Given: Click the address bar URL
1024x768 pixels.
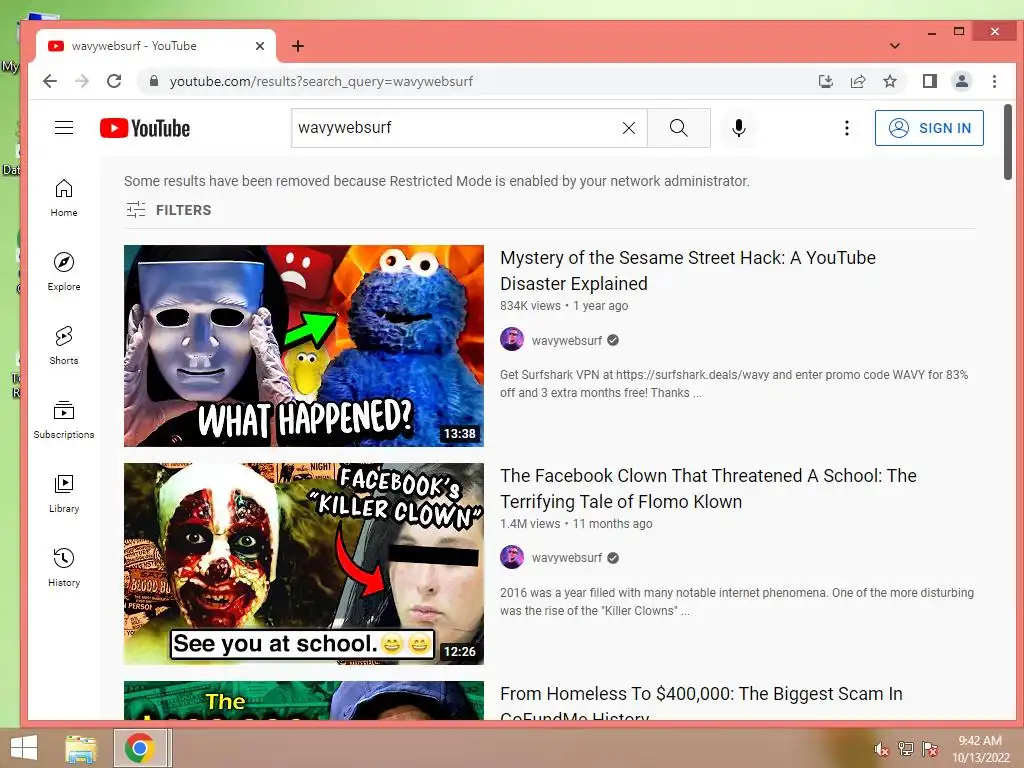Looking at the screenshot, I should pyautogui.click(x=321, y=81).
